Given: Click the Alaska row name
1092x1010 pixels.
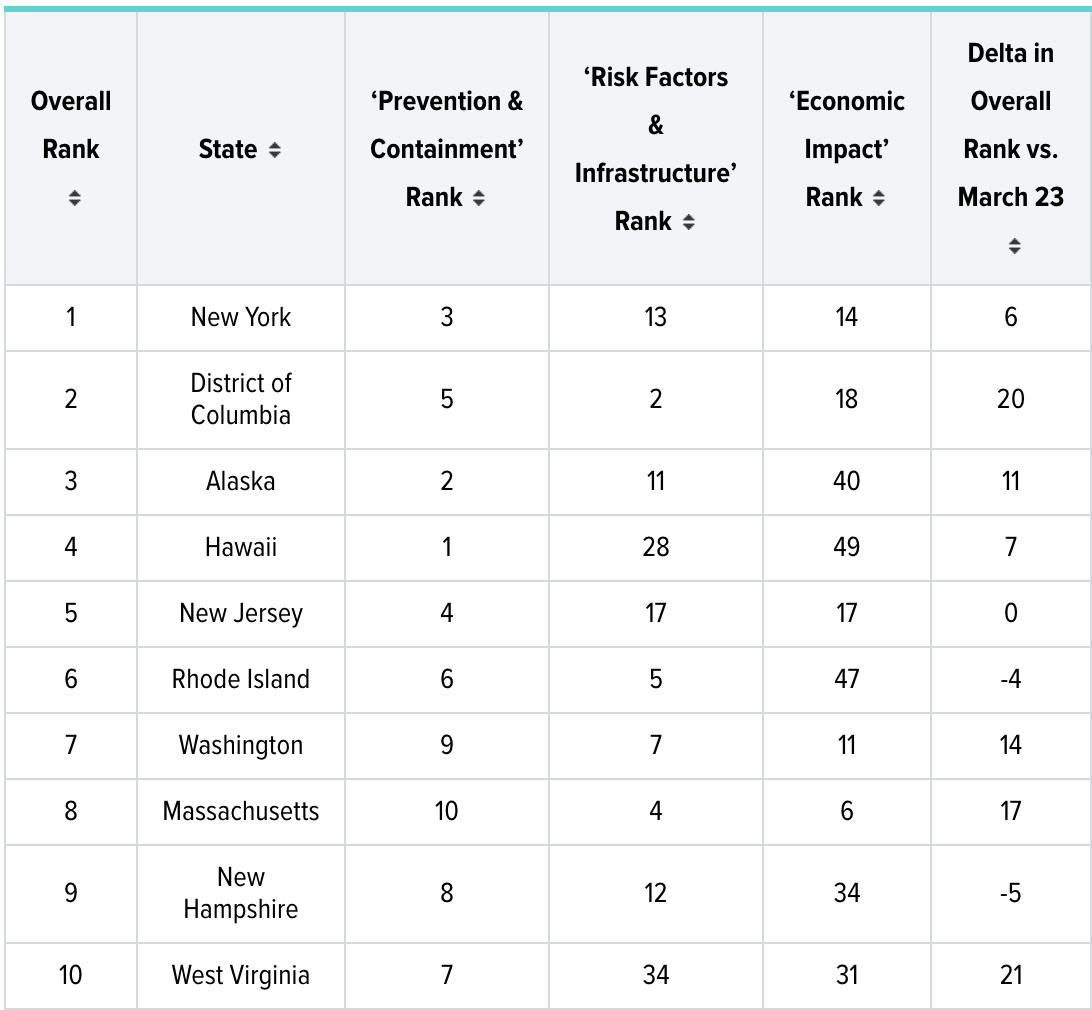Looking at the screenshot, I should pyautogui.click(x=241, y=481).
